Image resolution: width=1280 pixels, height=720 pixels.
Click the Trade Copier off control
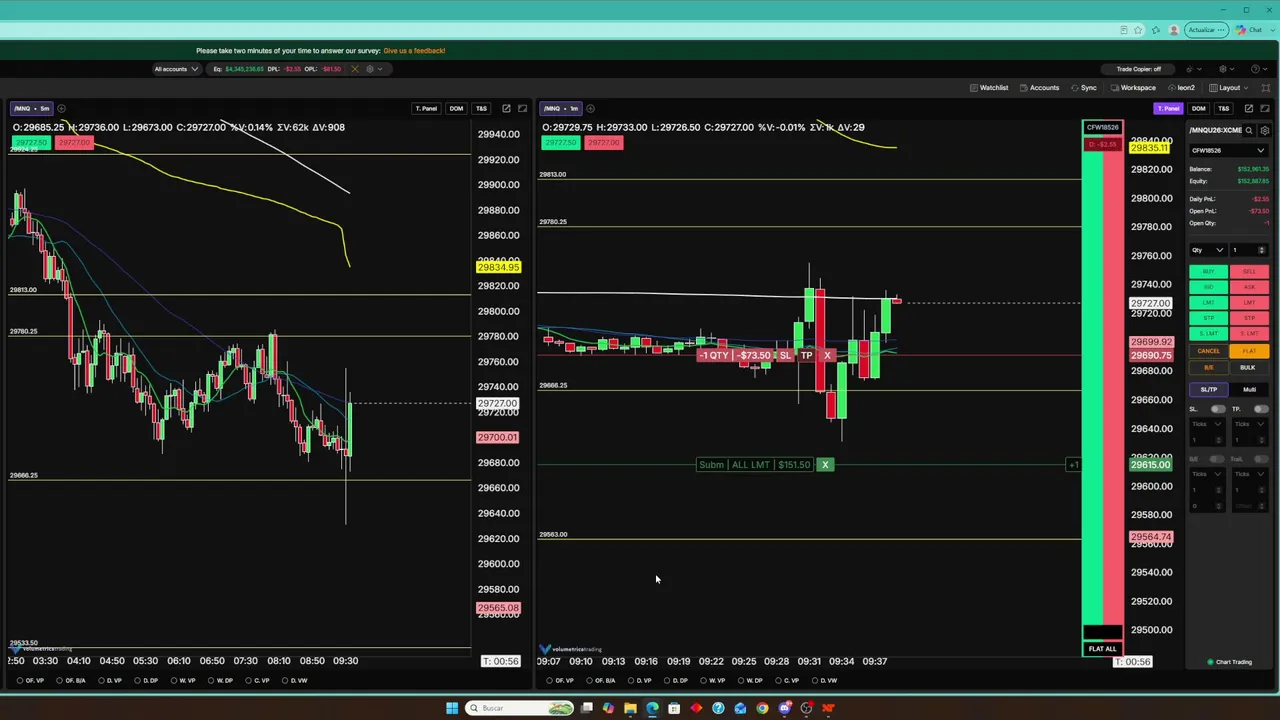click(1138, 69)
